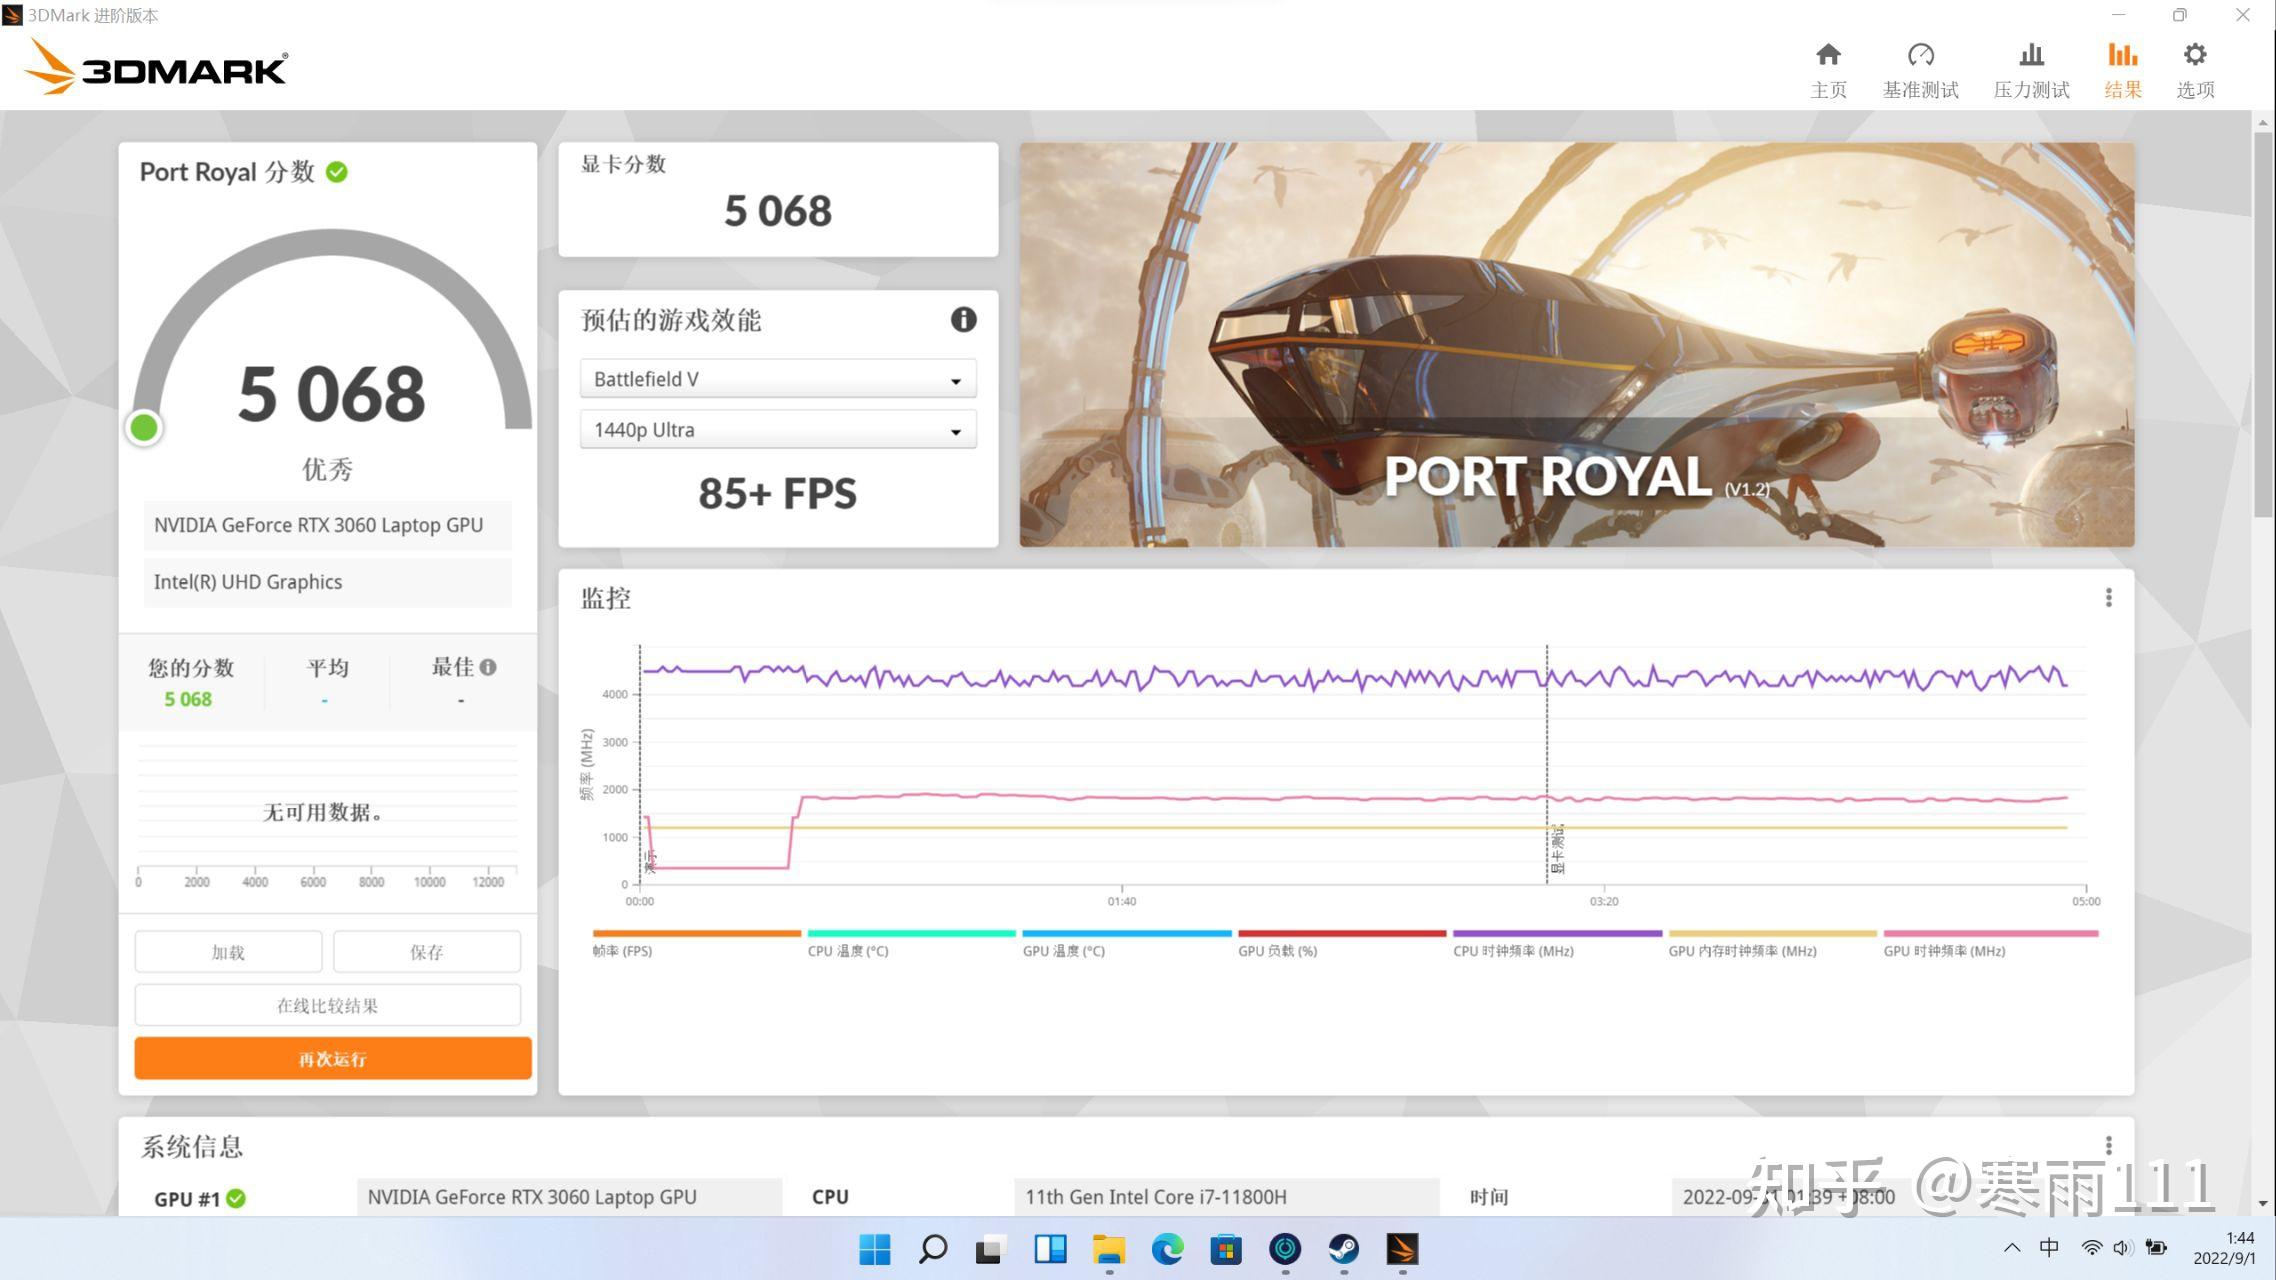The width and height of the screenshot is (2276, 1280).
Task: Click the 保存 save button
Action: coord(426,952)
